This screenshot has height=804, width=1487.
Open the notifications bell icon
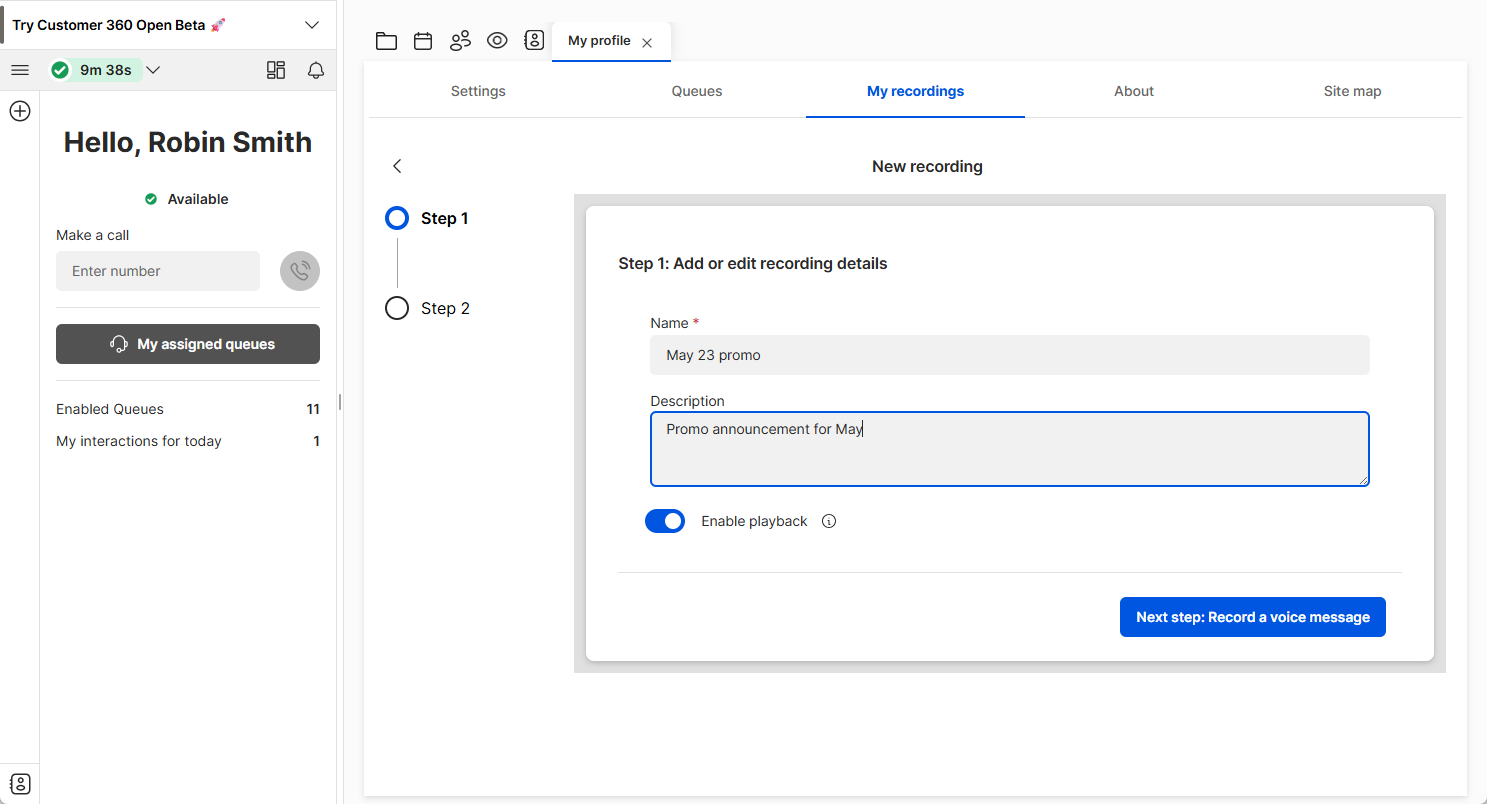point(316,70)
